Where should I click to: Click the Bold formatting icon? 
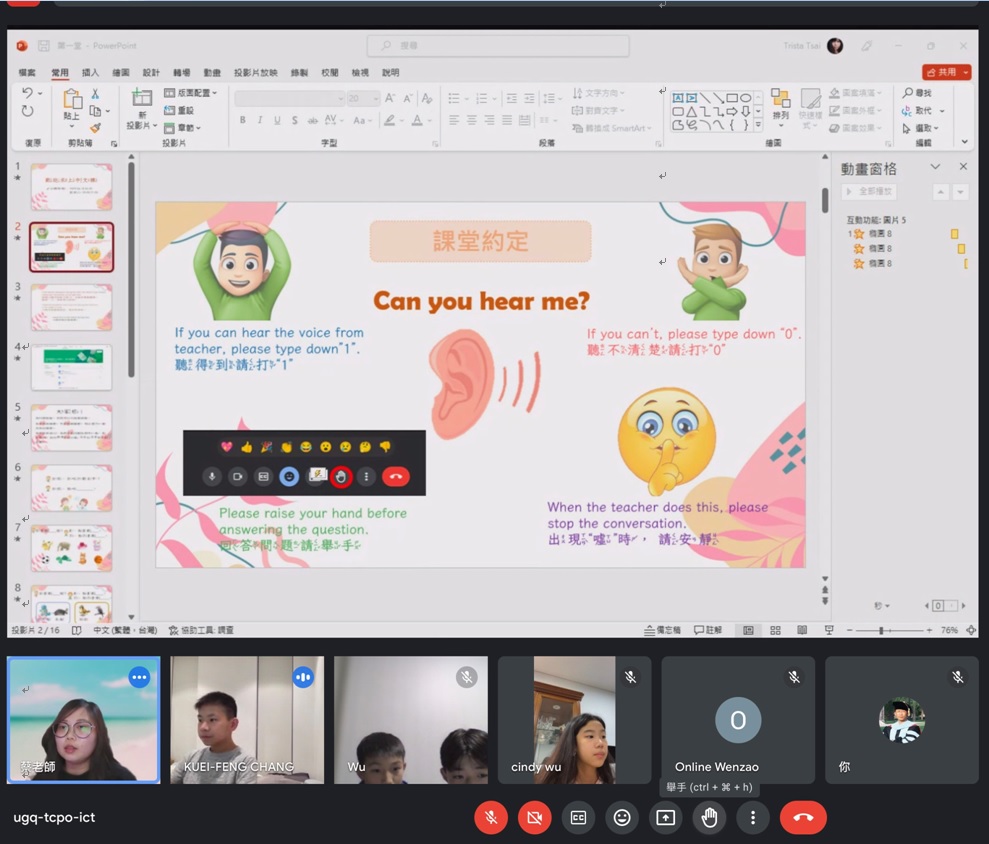(242, 120)
